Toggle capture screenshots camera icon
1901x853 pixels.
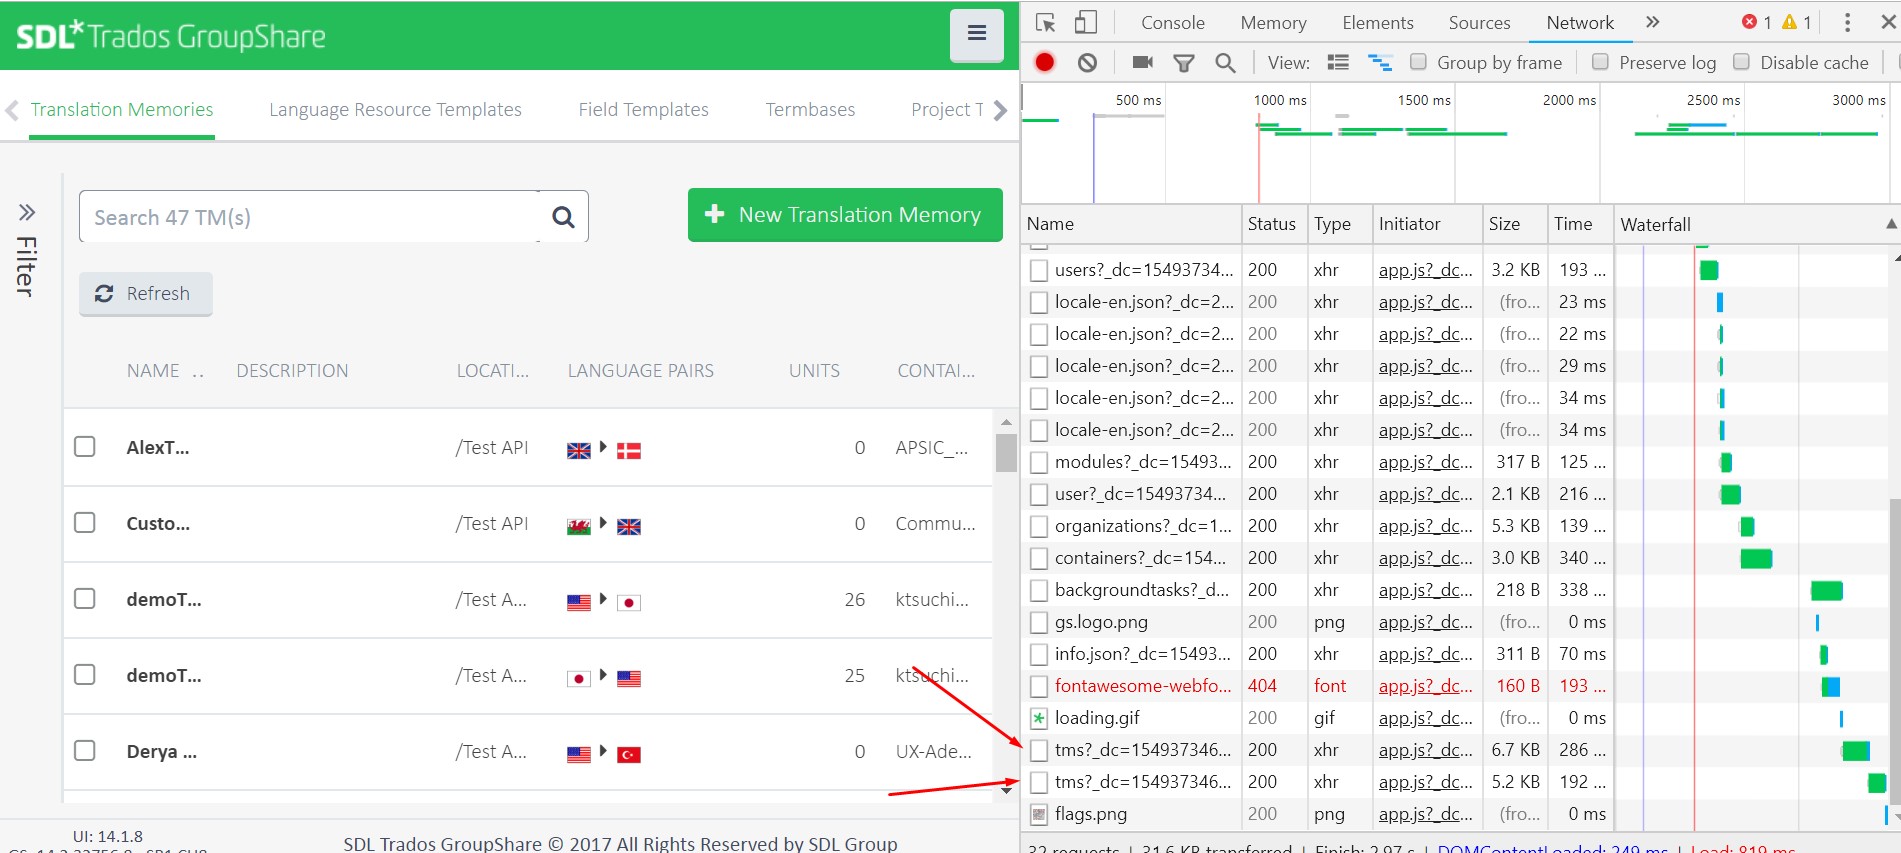coord(1143,62)
